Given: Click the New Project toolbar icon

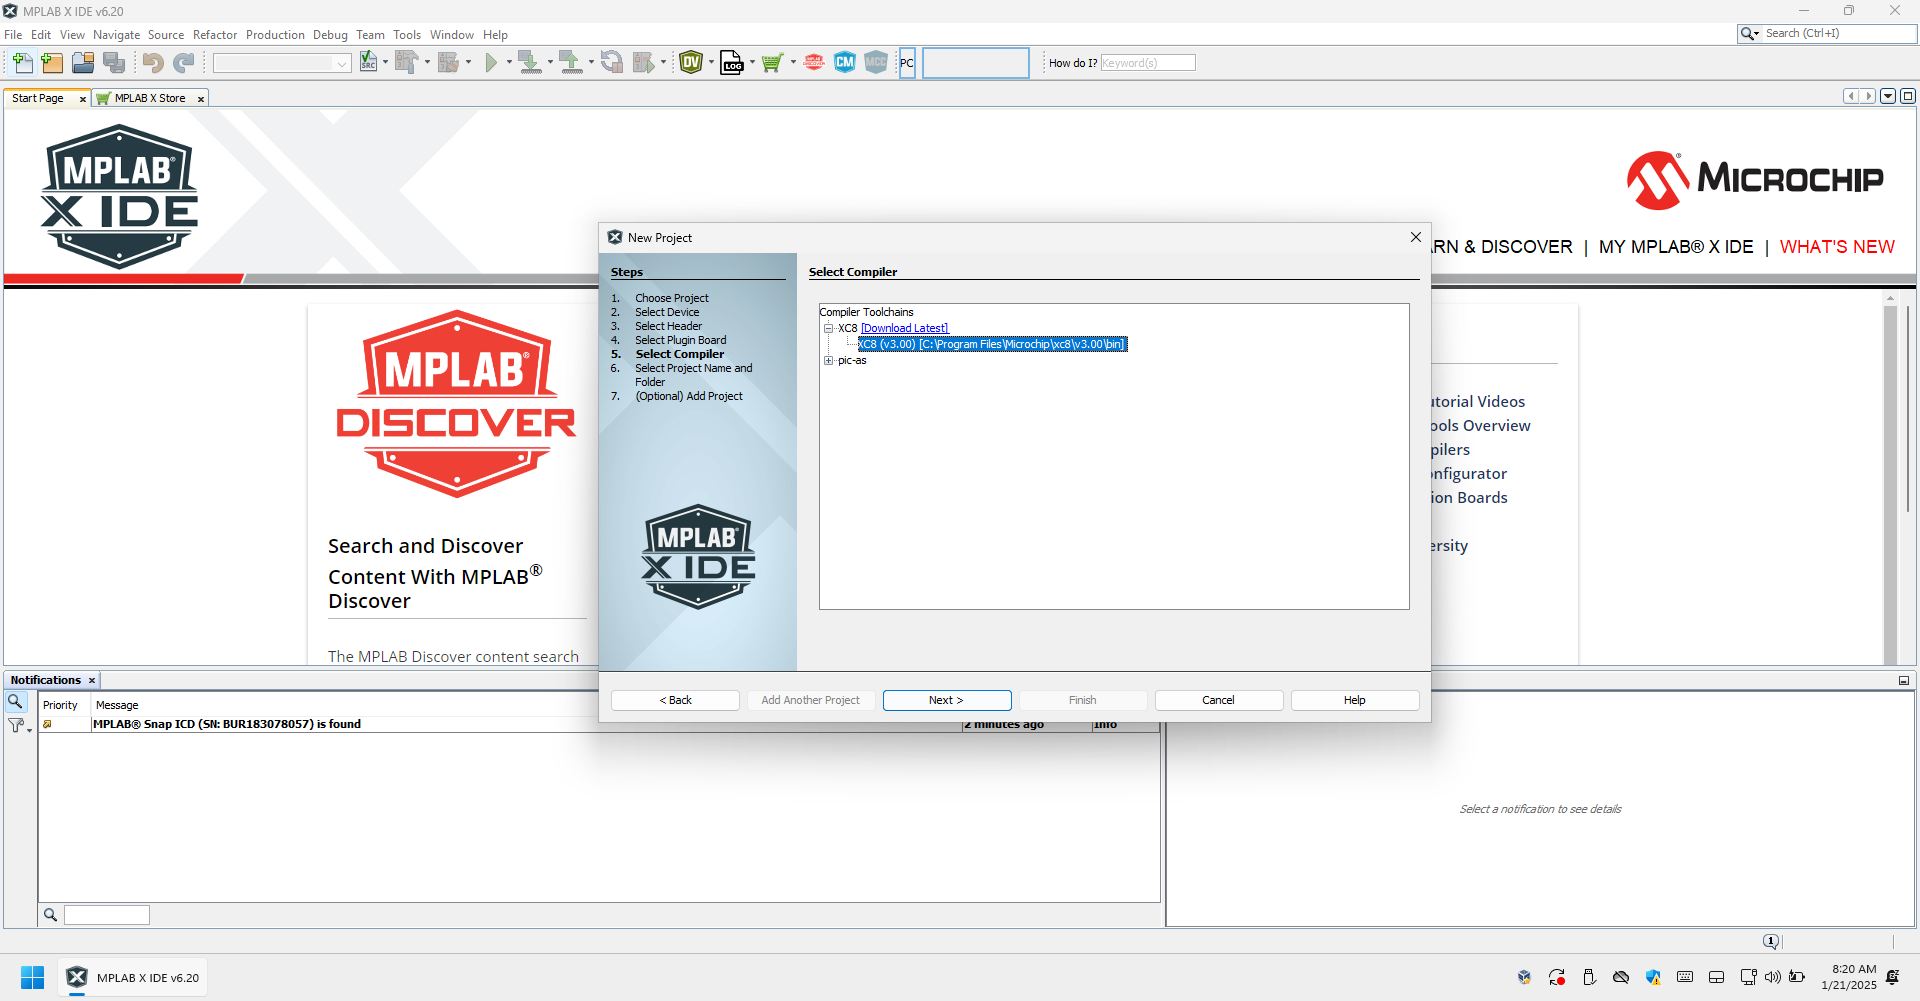Looking at the screenshot, I should coord(52,63).
